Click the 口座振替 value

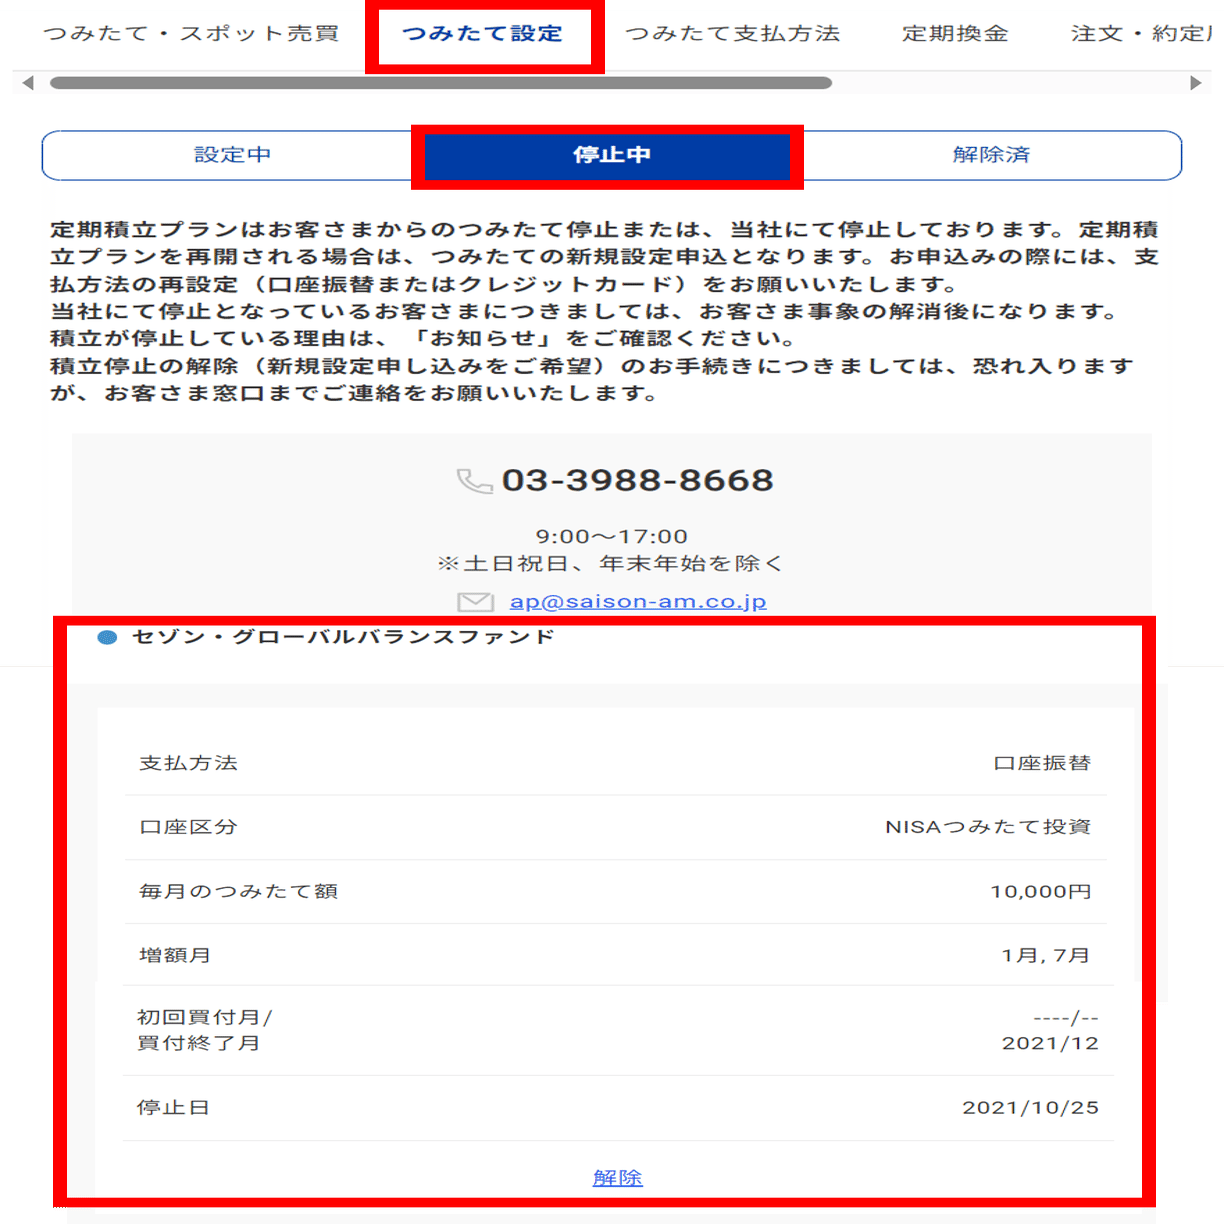click(x=1042, y=763)
